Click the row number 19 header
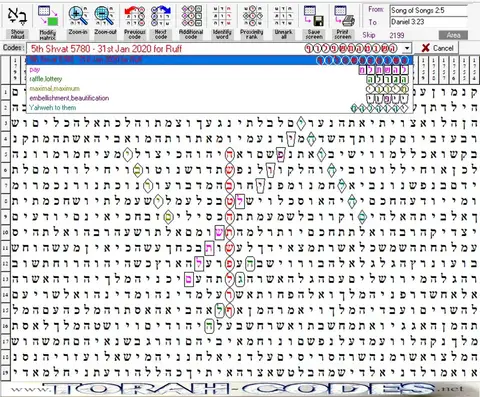Screen dimensions: 480x397 [5, 372]
